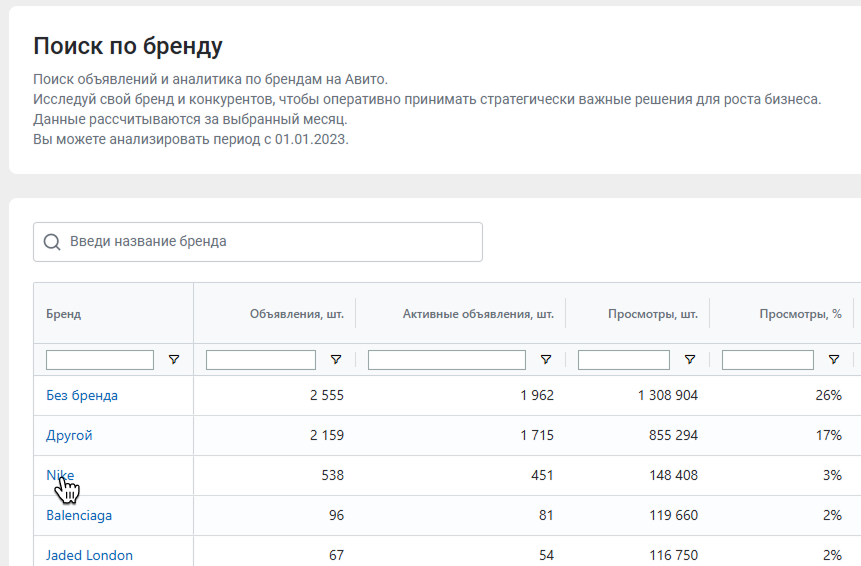861x566 pixels.
Task: Click the Активные объявления filter text box
Action: [x=446, y=360]
